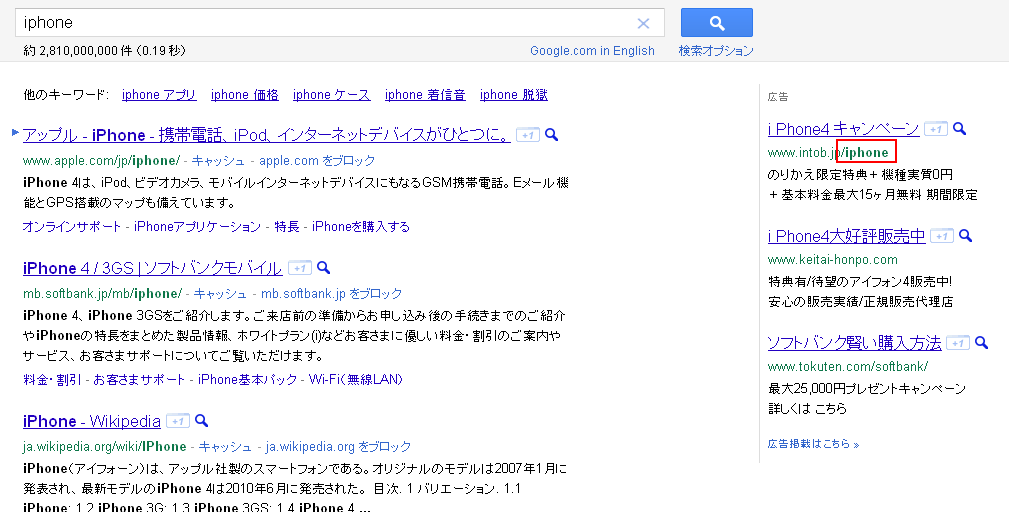The width and height of the screenshot is (1009, 512).
Task: Open the ソフトバンク賢い購入方法 ad
Action: coord(855,343)
